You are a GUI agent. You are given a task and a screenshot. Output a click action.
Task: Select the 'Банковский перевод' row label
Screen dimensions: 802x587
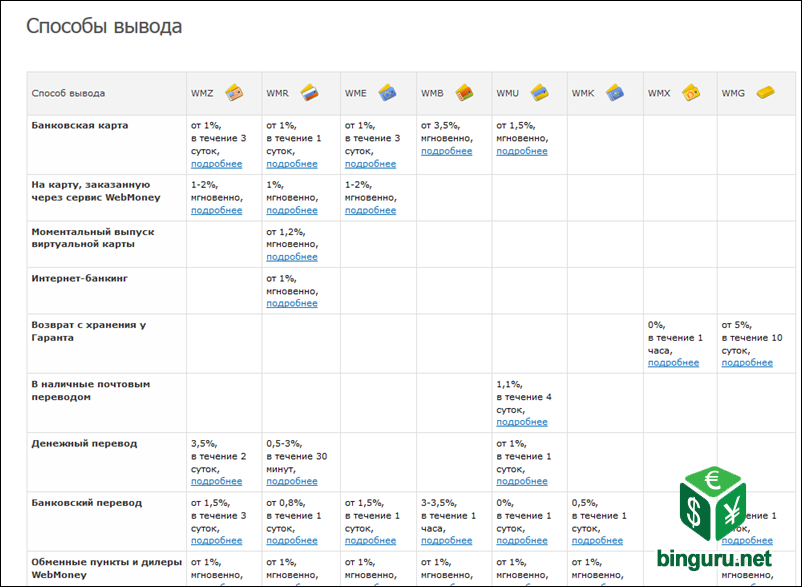[86, 503]
